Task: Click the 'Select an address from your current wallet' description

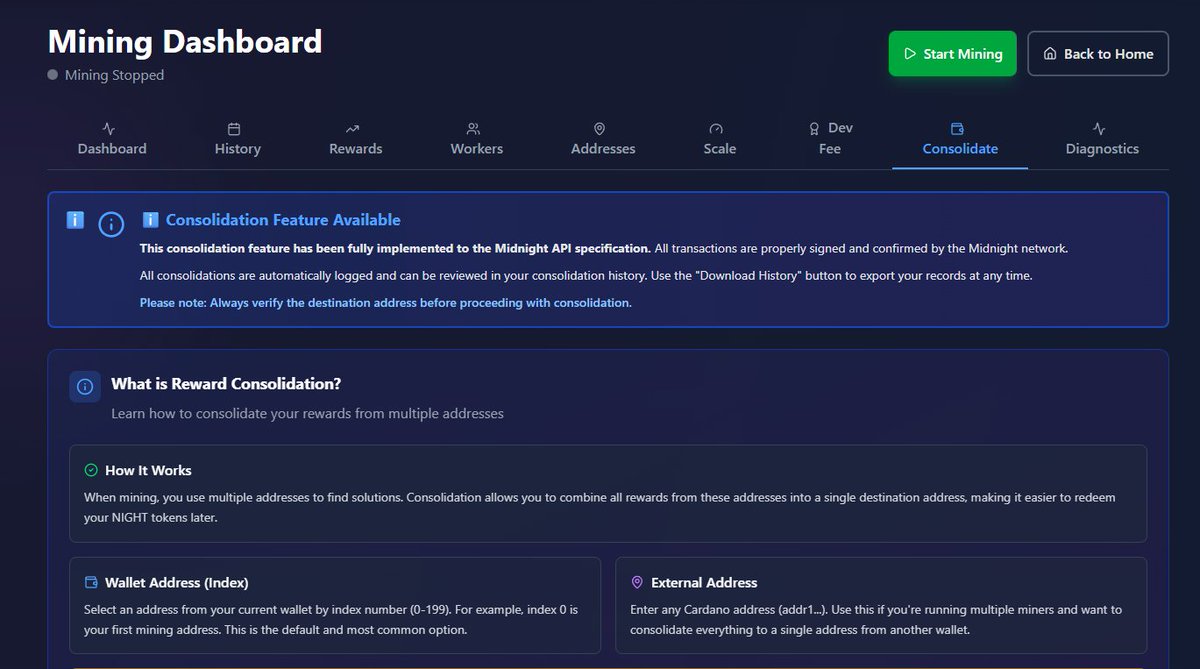Action: 331,620
